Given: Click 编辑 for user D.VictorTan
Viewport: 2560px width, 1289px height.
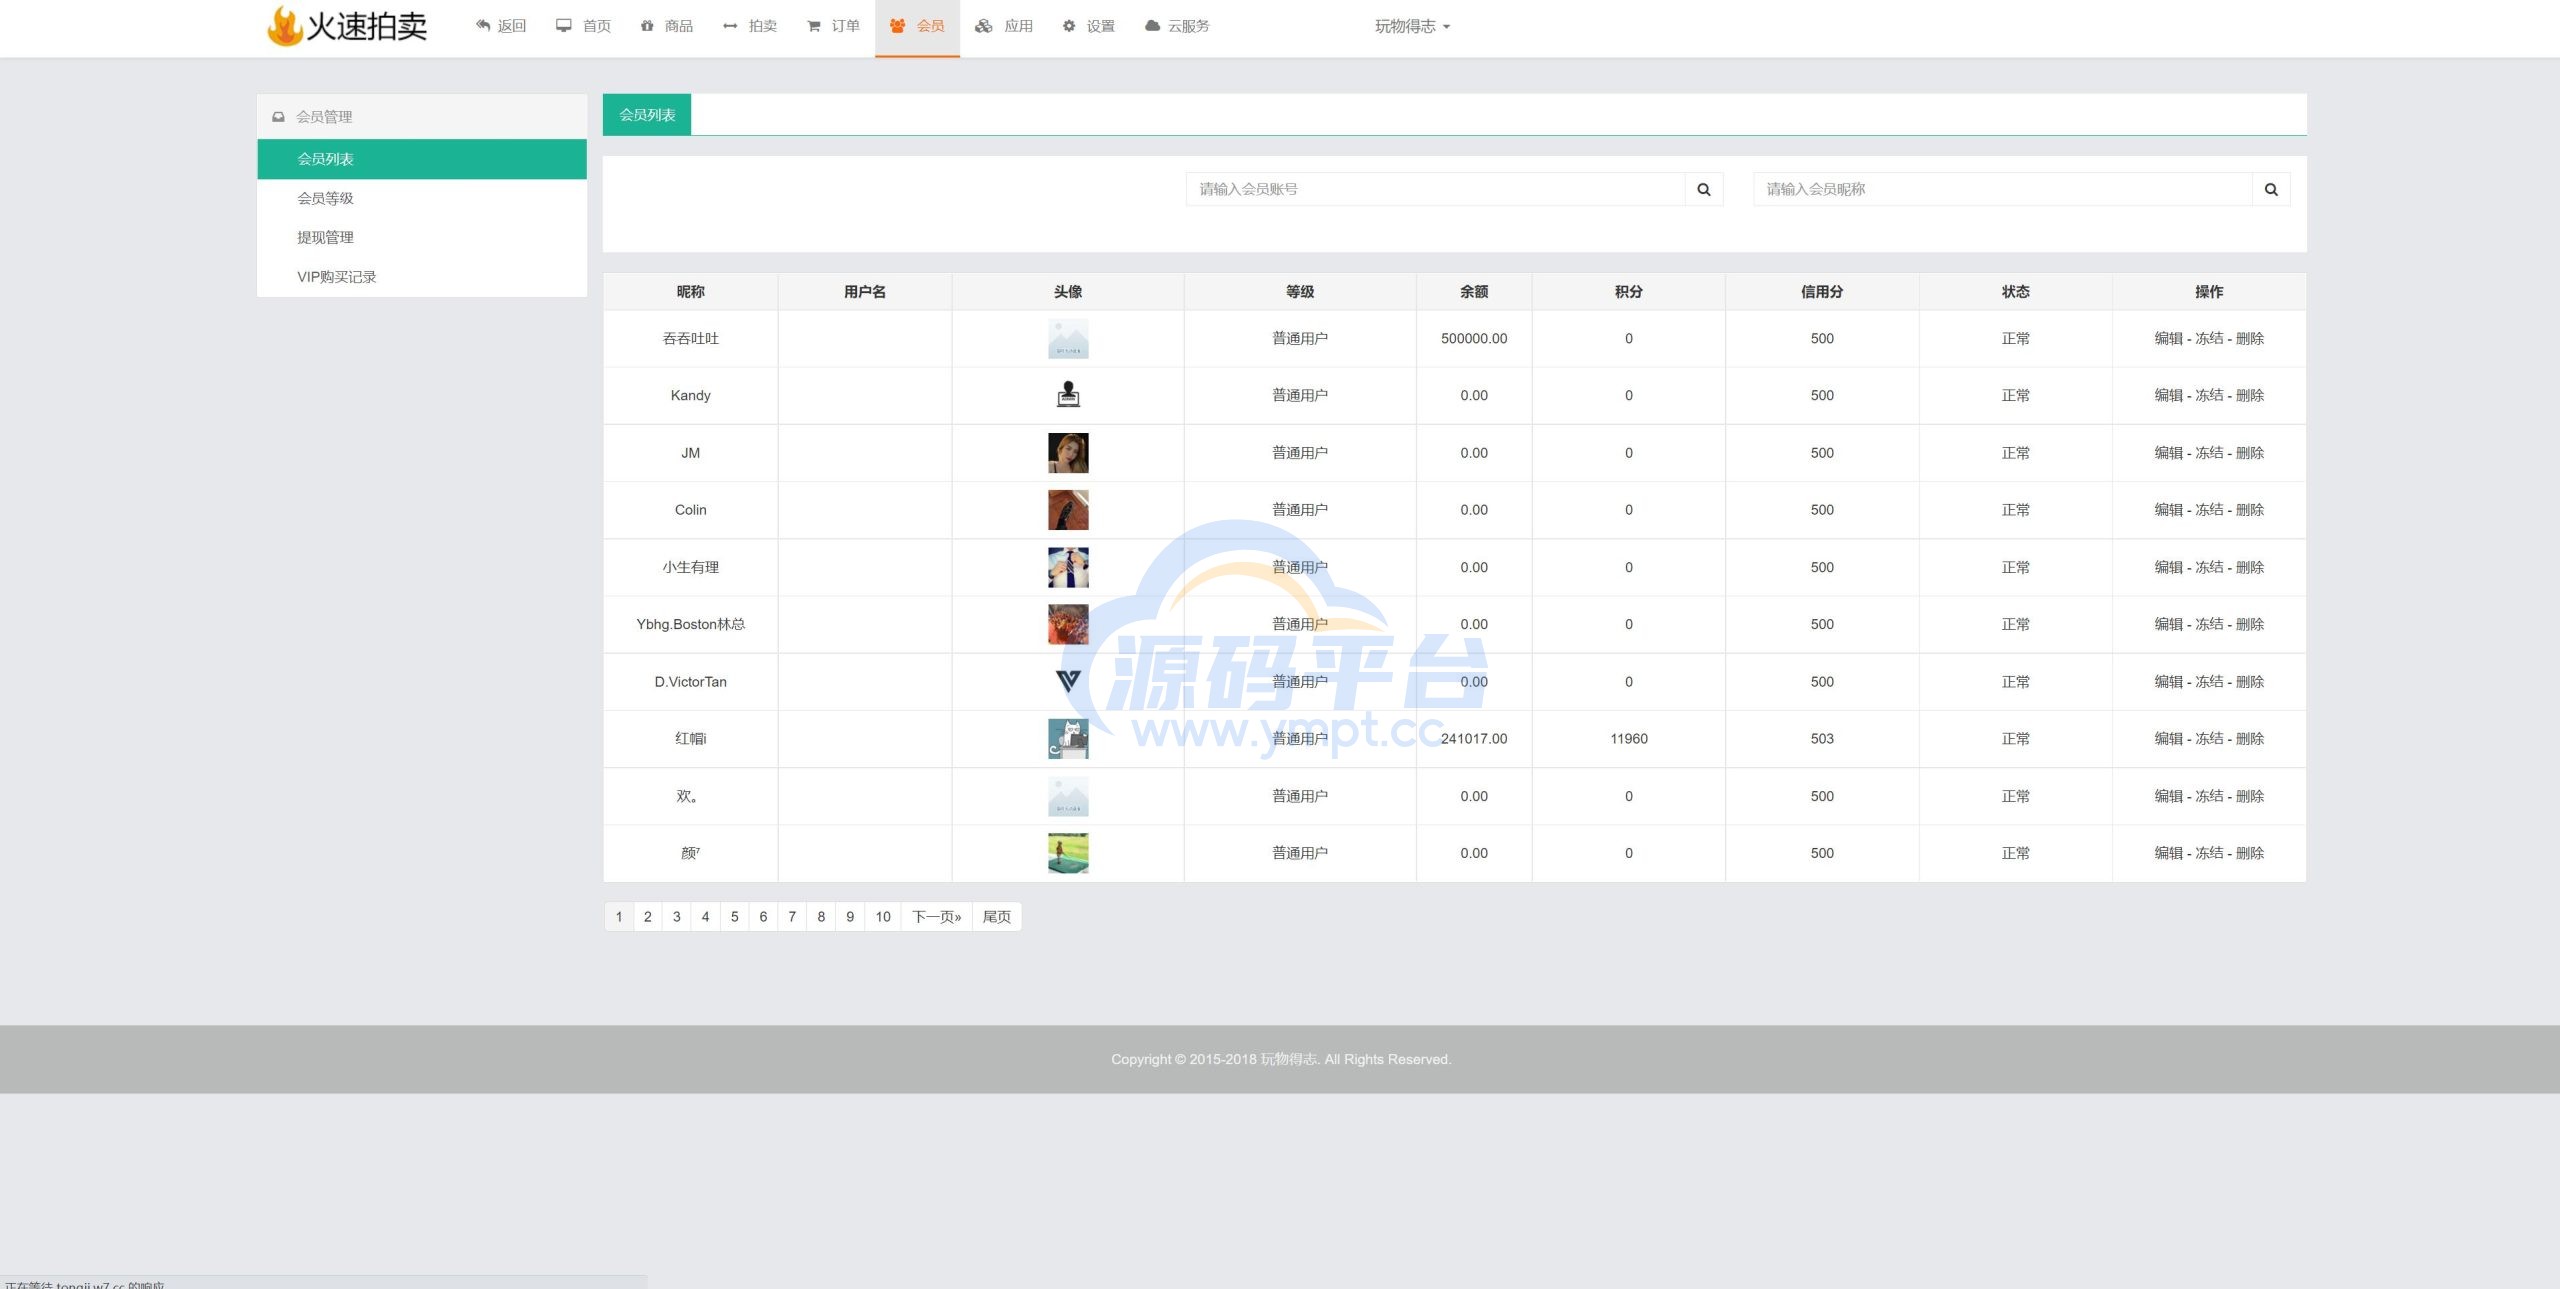Looking at the screenshot, I should coord(2168,682).
